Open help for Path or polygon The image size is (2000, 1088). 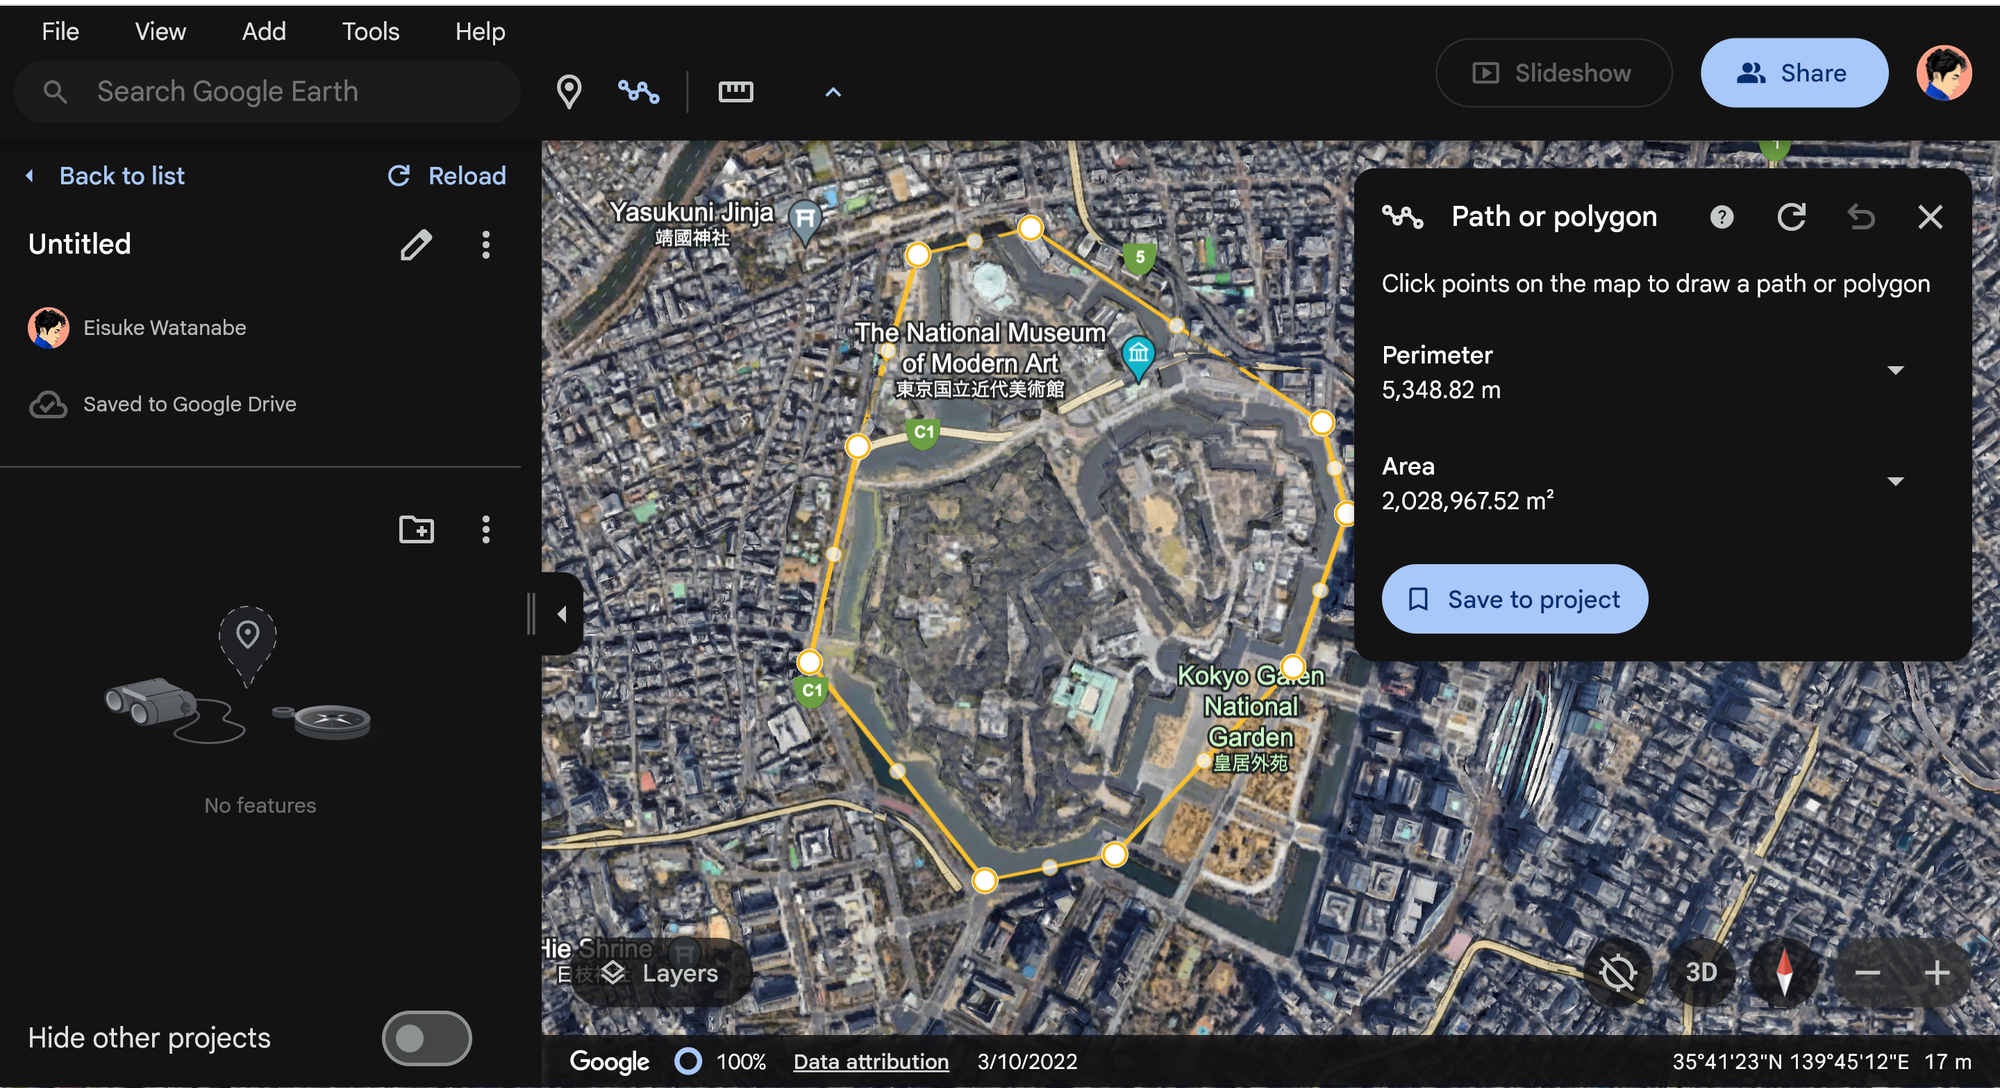click(1721, 217)
